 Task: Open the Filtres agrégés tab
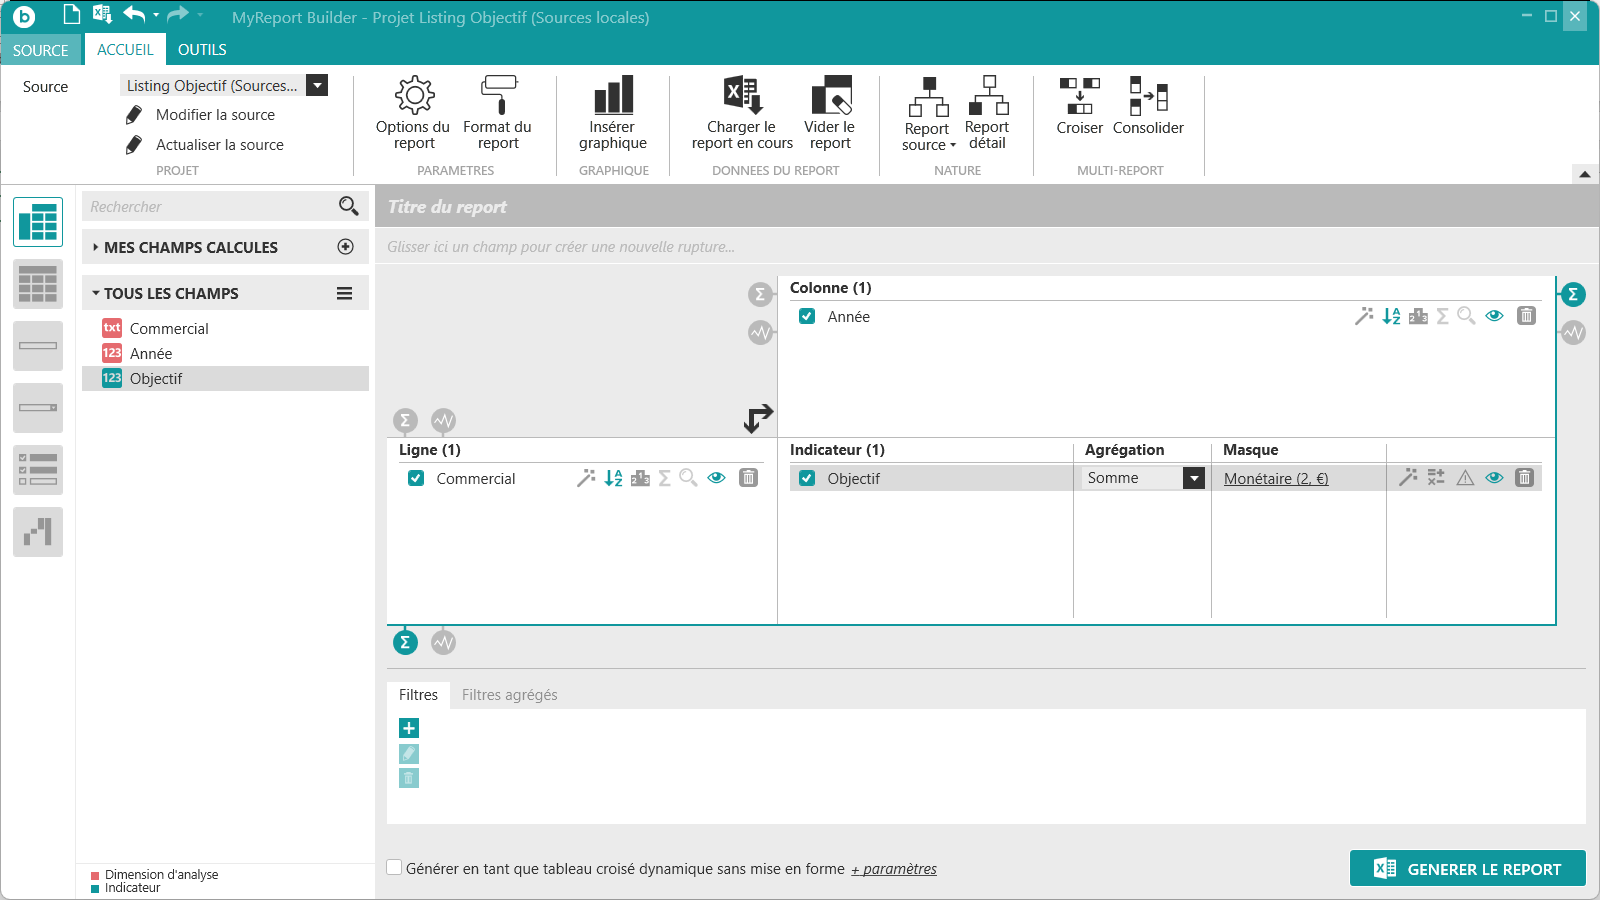509,695
